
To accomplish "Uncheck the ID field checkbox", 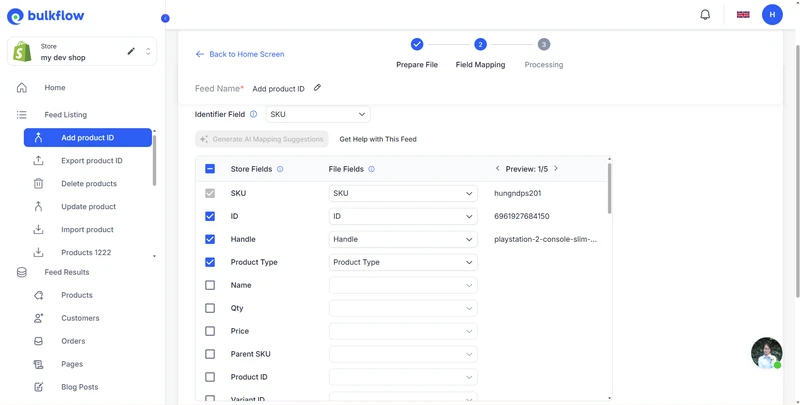I will point(210,216).
